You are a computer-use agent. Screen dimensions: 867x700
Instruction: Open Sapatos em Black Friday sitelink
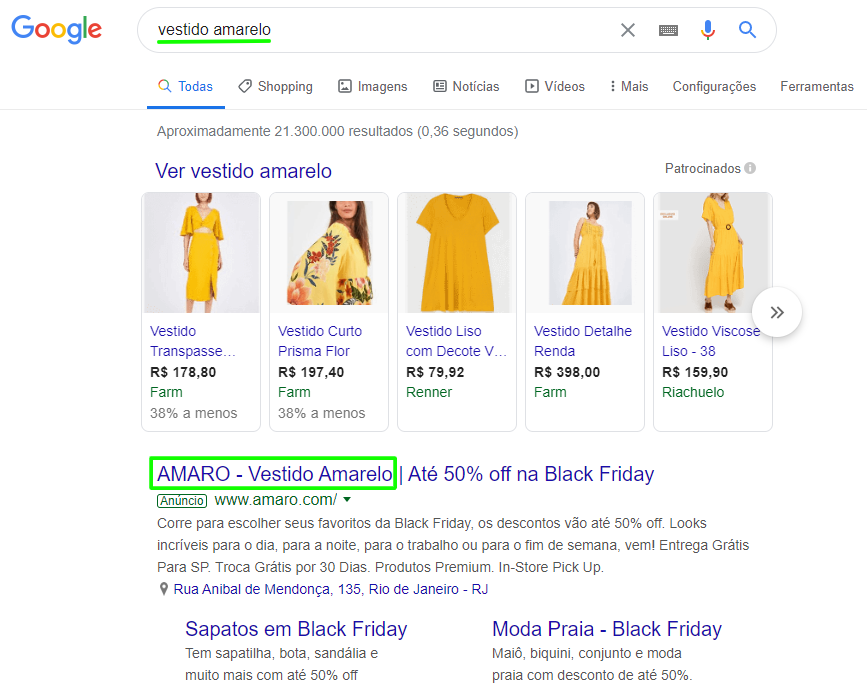(x=296, y=629)
